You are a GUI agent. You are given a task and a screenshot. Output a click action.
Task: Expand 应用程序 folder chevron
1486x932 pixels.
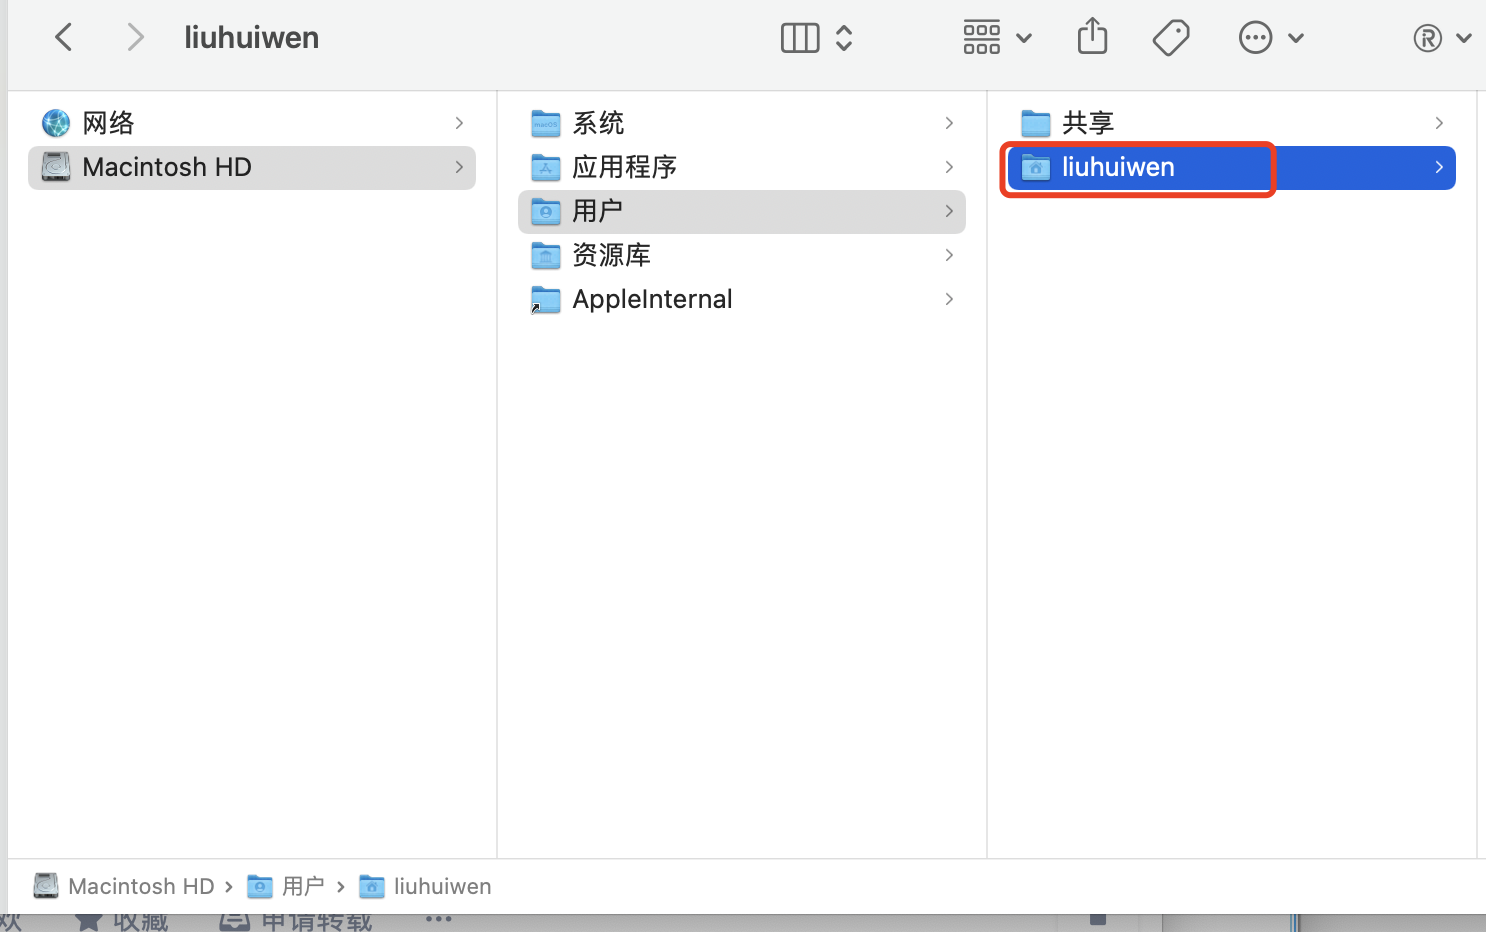pyautogui.click(x=949, y=167)
